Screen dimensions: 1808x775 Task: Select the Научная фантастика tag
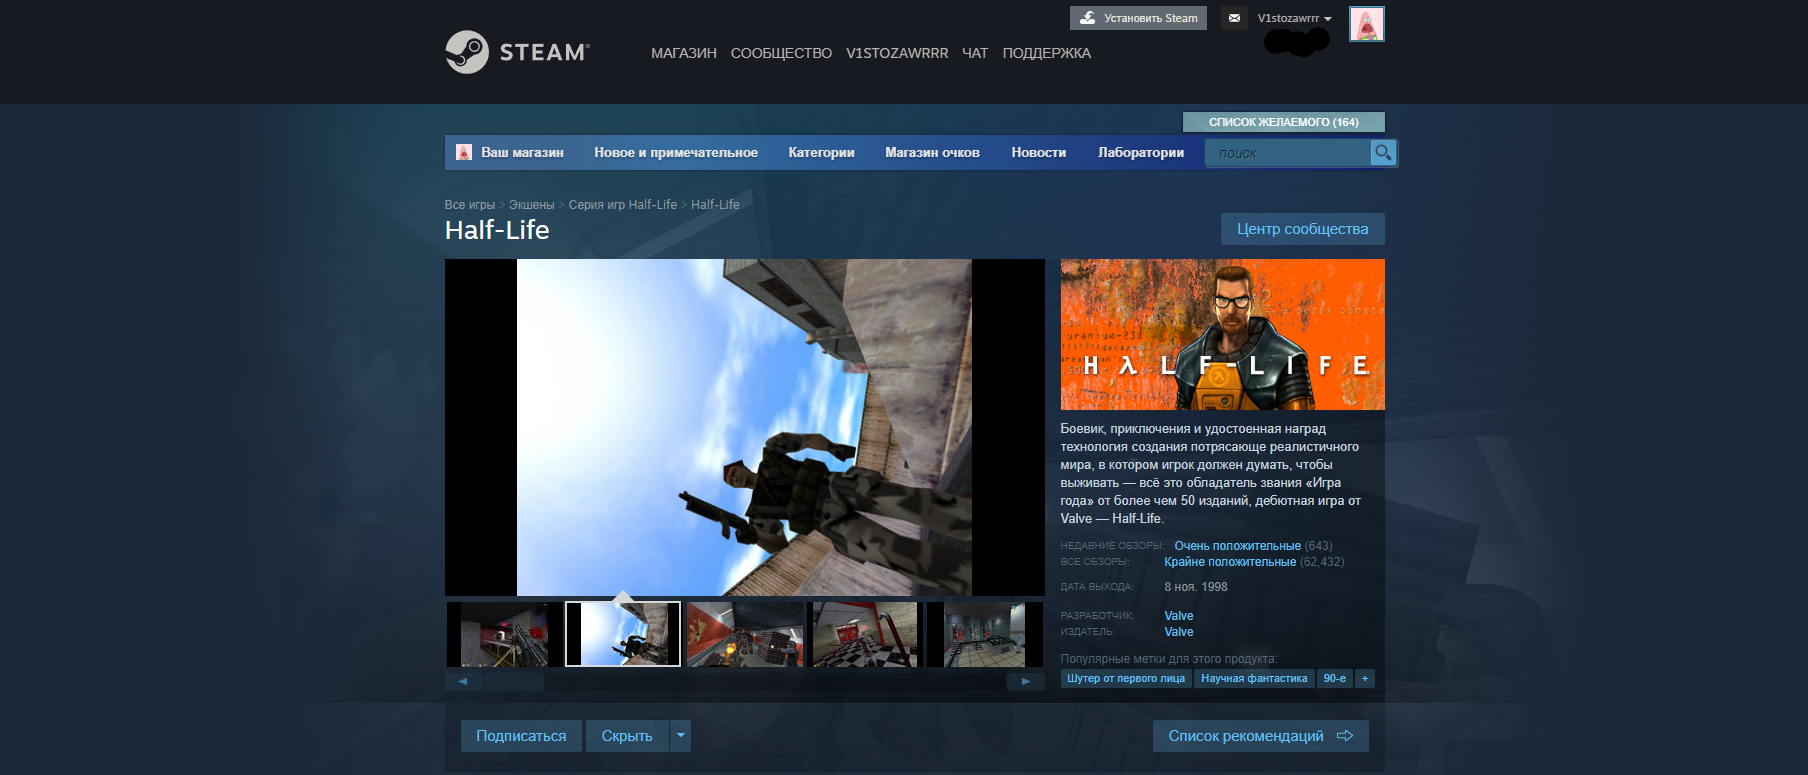click(1254, 678)
